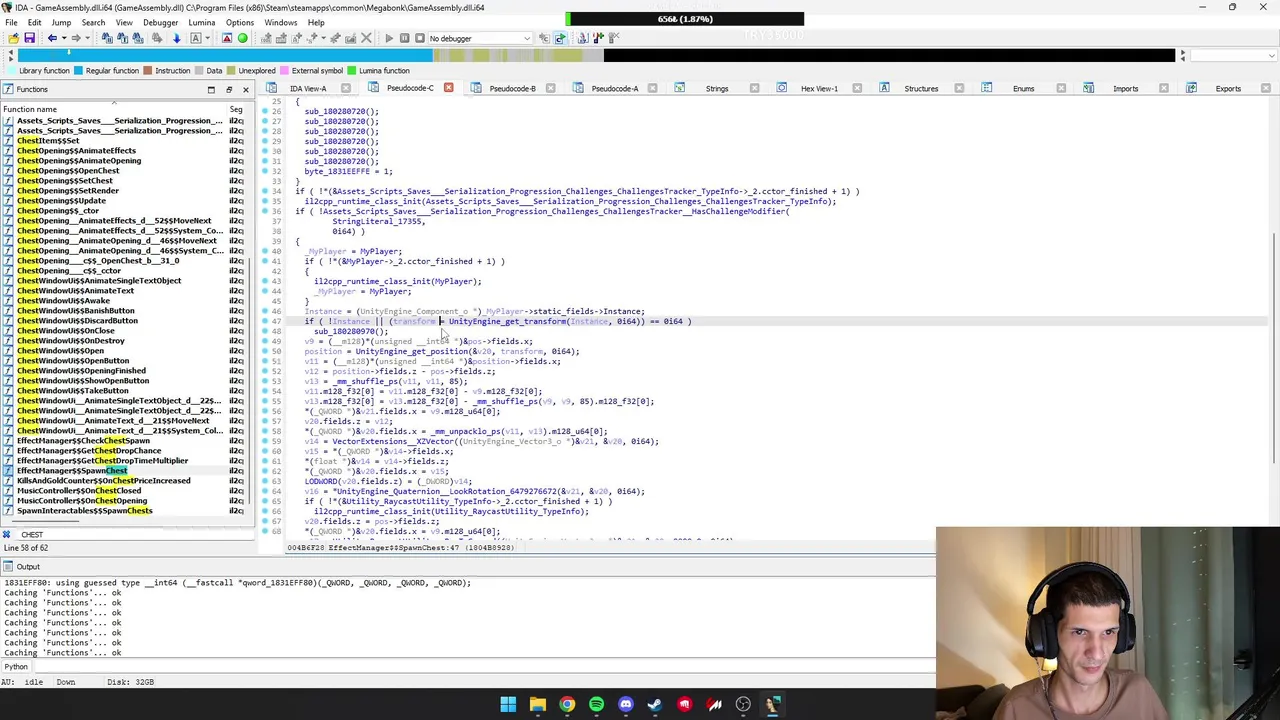Screen dimensions: 1280x720
Task: Select SpawnInteractables$$SpawnChests function
Action: click(84, 511)
